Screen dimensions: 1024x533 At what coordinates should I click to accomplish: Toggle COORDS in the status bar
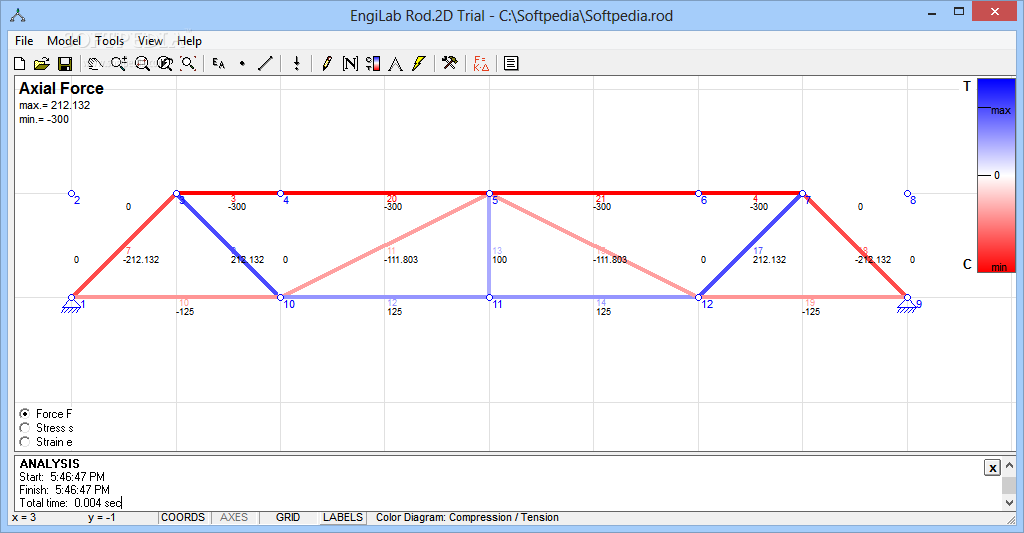pos(183,517)
